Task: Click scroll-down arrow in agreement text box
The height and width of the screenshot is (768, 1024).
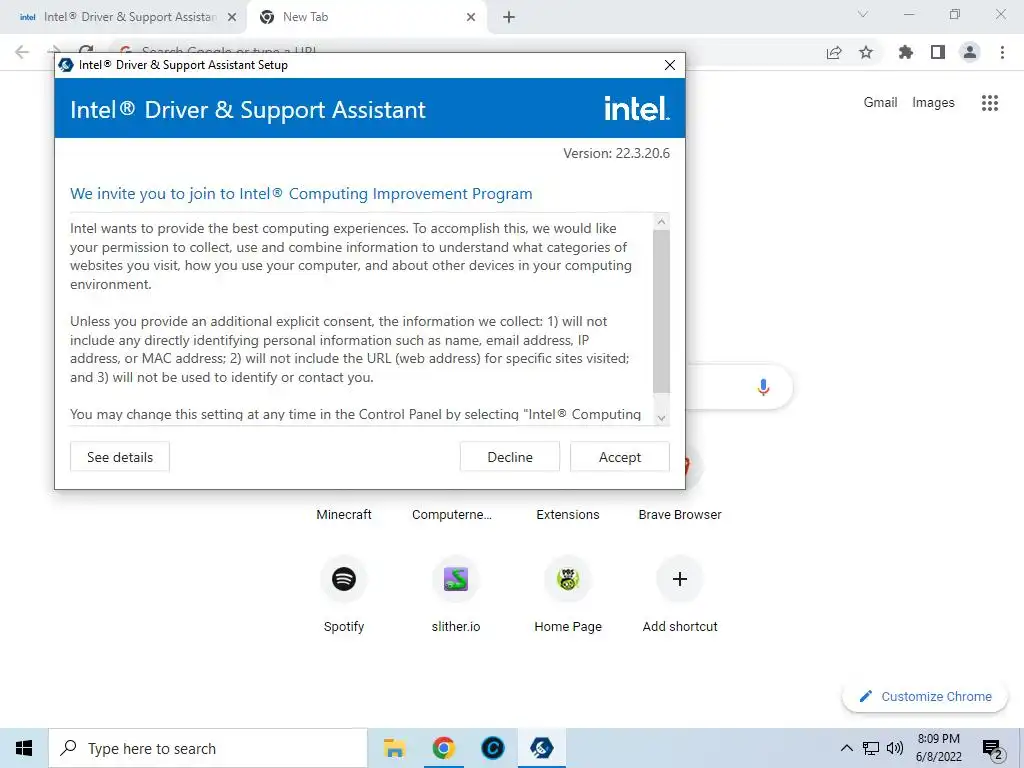Action: [x=661, y=418]
